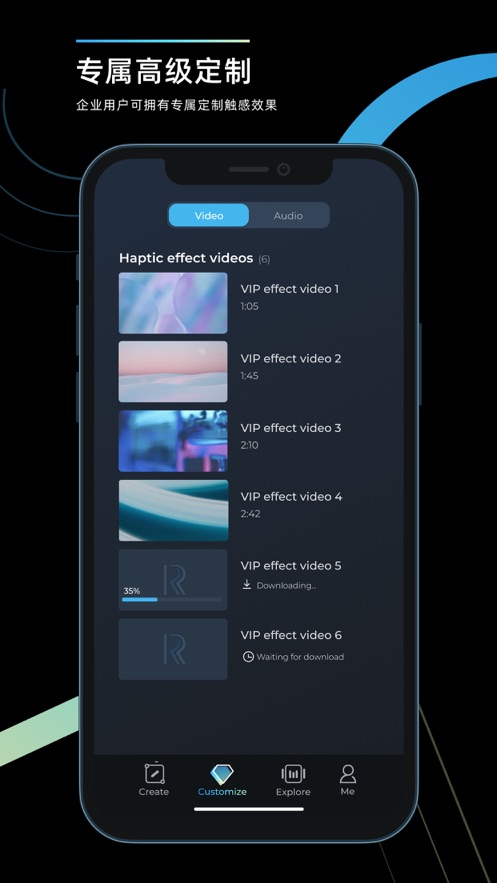Tap the clock icon for video 6
This screenshot has height=883, width=497.
pos(248,657)
